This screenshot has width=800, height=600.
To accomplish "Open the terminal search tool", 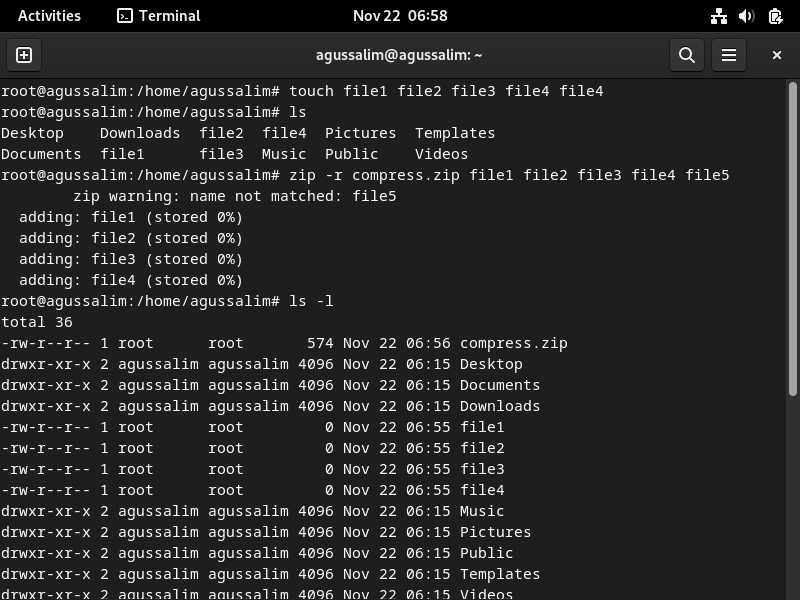I will [x=687, y=55].
